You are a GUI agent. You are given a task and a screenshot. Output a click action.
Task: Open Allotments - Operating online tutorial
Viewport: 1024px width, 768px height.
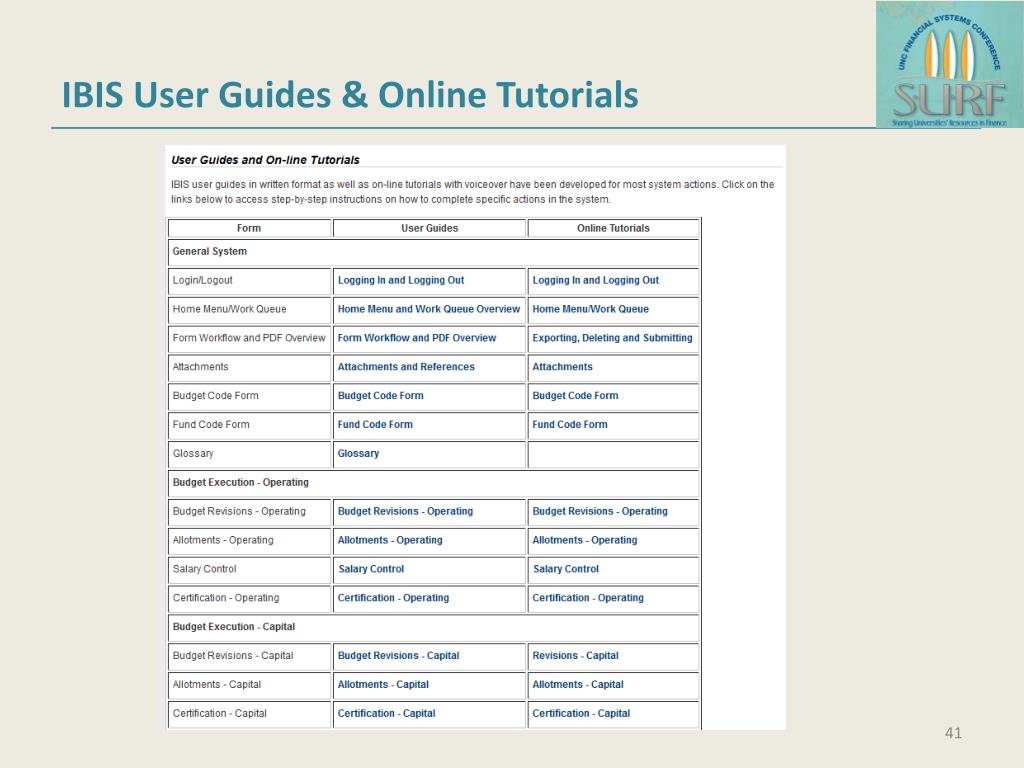coord(584,541)
